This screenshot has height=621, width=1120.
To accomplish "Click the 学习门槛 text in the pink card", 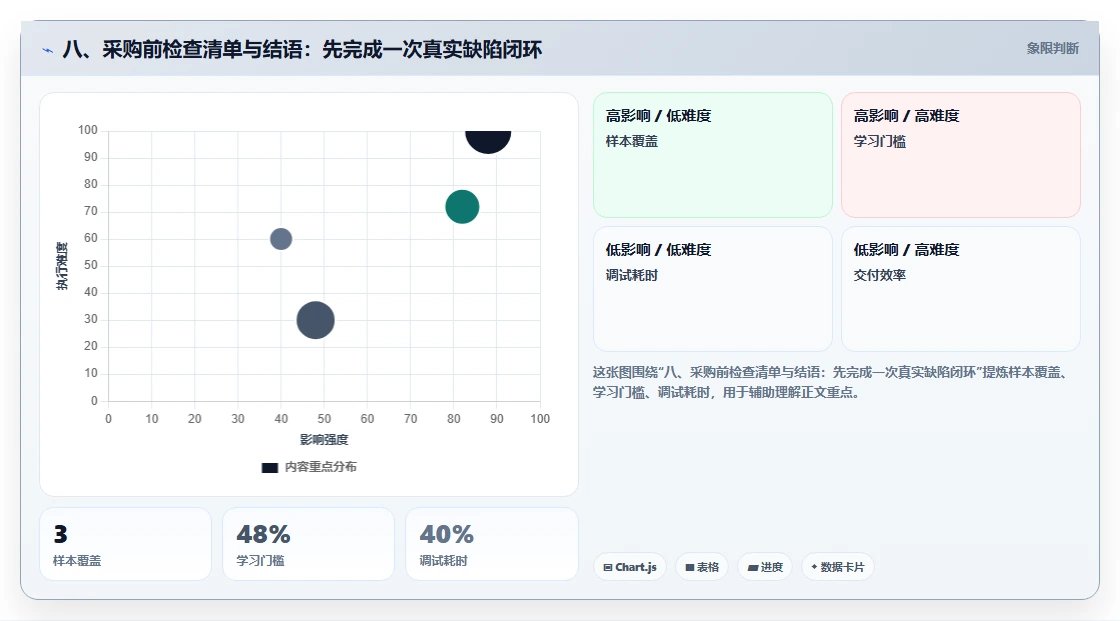I will click(879, 141).
